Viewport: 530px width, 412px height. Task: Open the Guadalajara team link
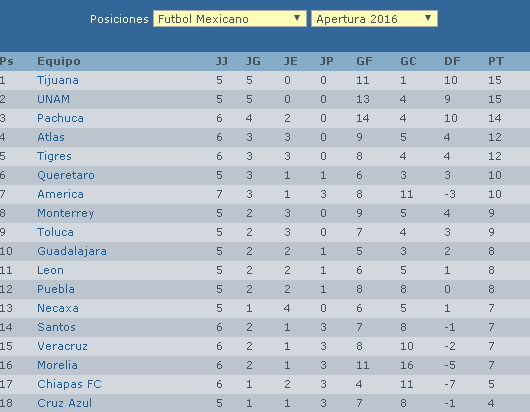click(x=72, y=251)
